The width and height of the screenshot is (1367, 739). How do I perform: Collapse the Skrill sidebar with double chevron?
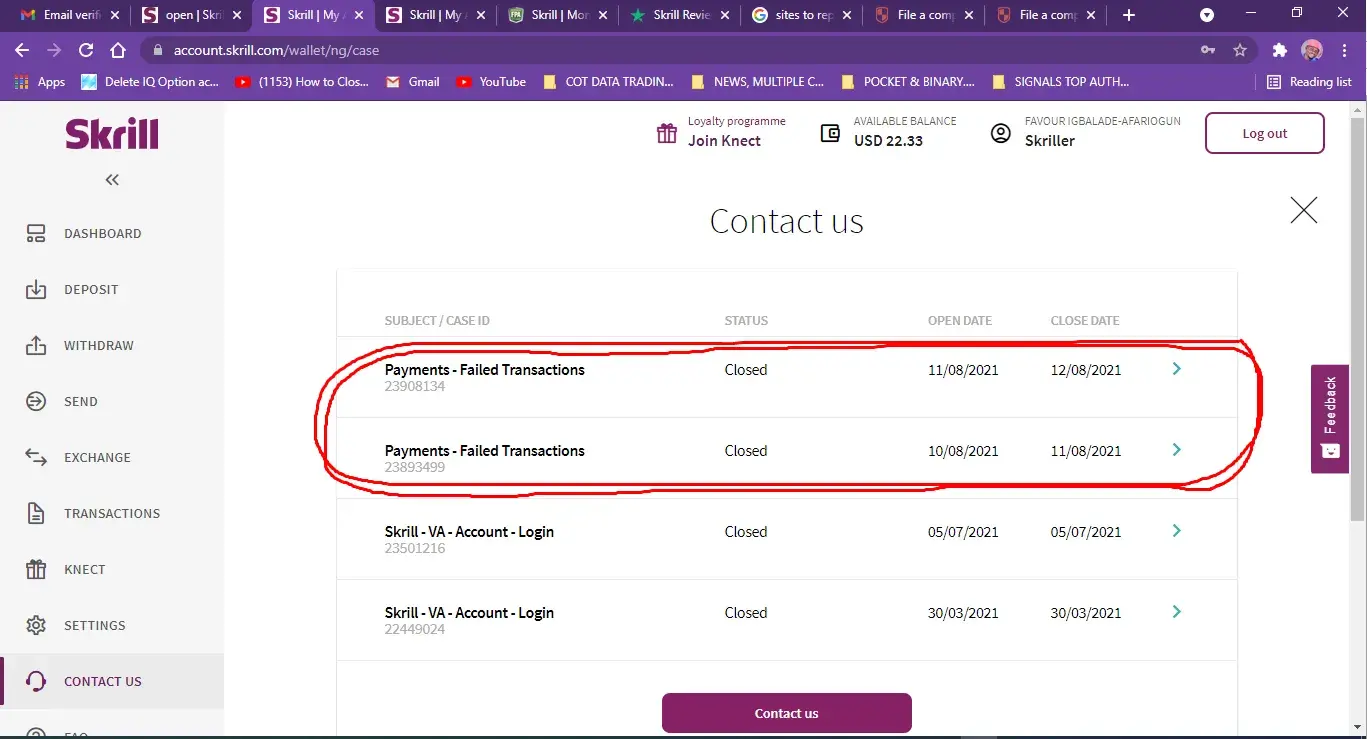(x=112, y=180)
